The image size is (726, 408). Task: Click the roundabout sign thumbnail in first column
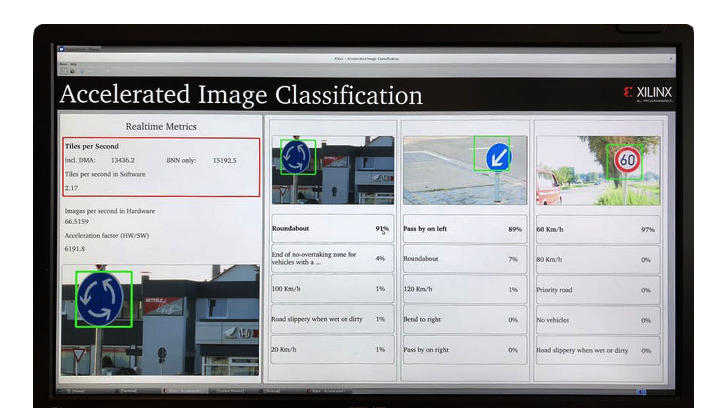(333, 170)
